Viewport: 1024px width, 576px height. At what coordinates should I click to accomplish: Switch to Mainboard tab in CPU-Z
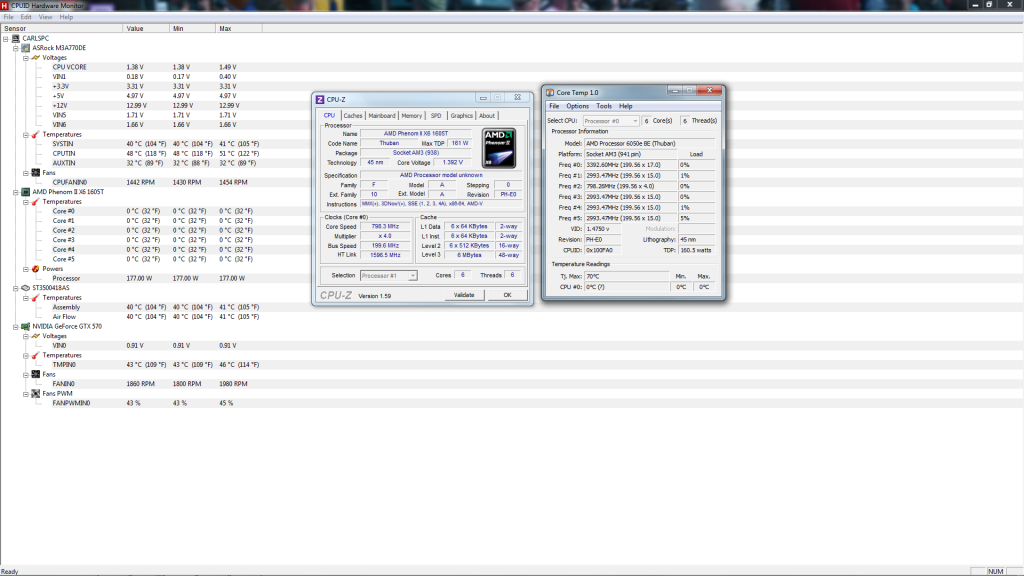(381, 116)
